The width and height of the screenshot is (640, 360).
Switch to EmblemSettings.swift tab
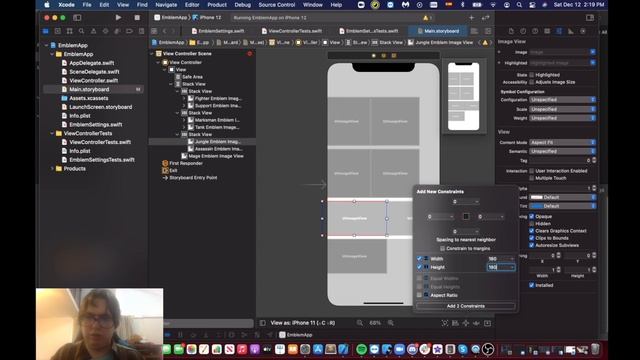[218, 31]
